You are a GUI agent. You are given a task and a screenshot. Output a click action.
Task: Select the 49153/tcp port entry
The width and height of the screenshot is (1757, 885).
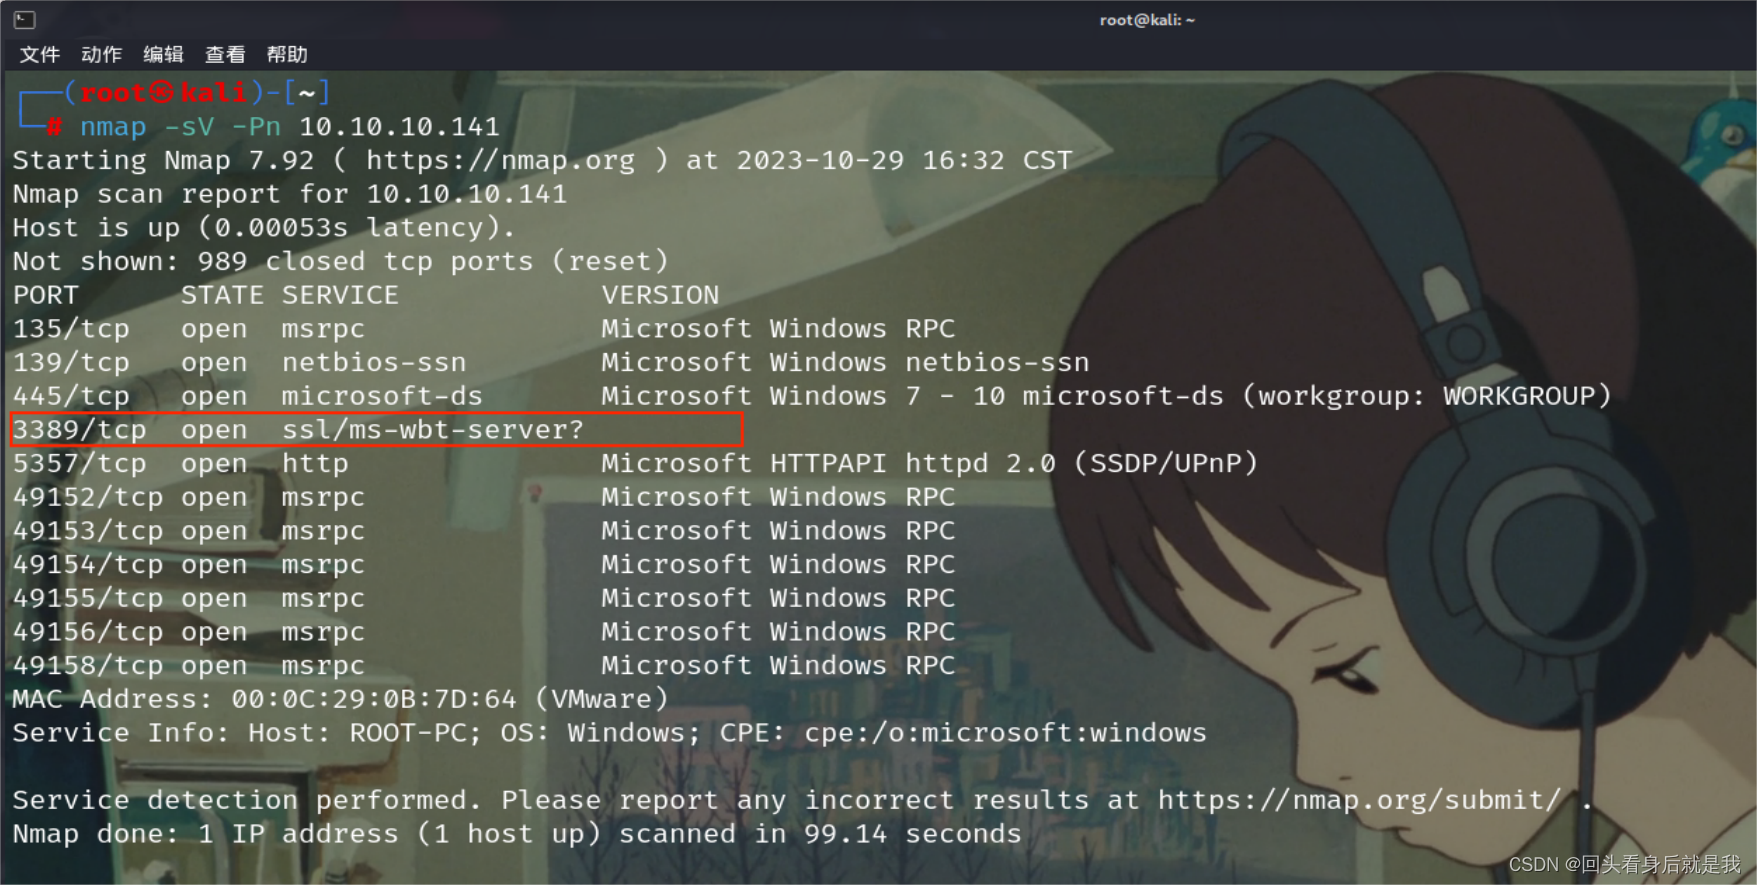coord(88,531)
